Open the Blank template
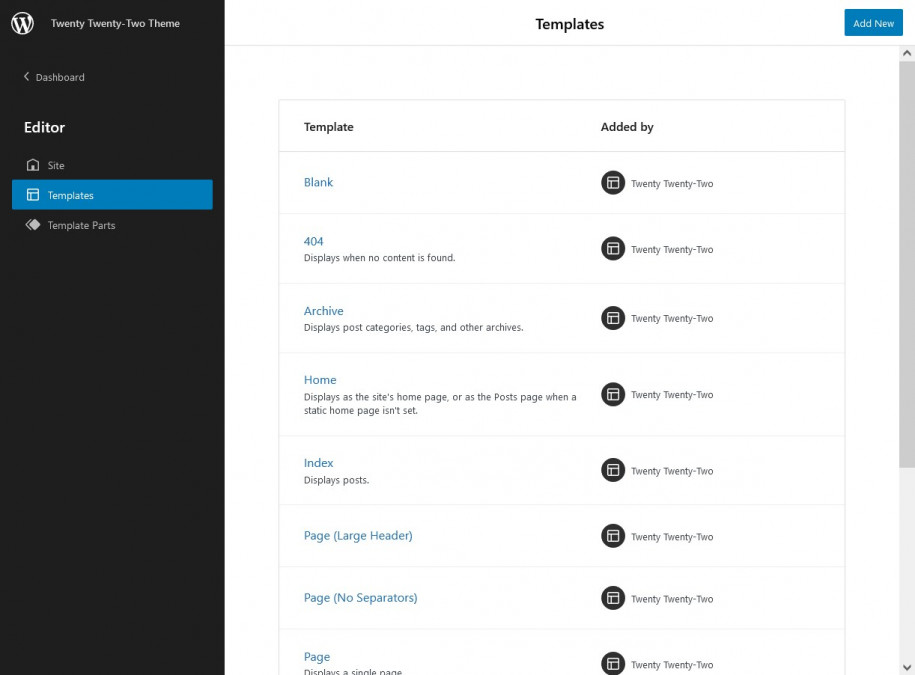Image resolution: width=915 pixels, height=675 pixels. [x=318, y=182]
